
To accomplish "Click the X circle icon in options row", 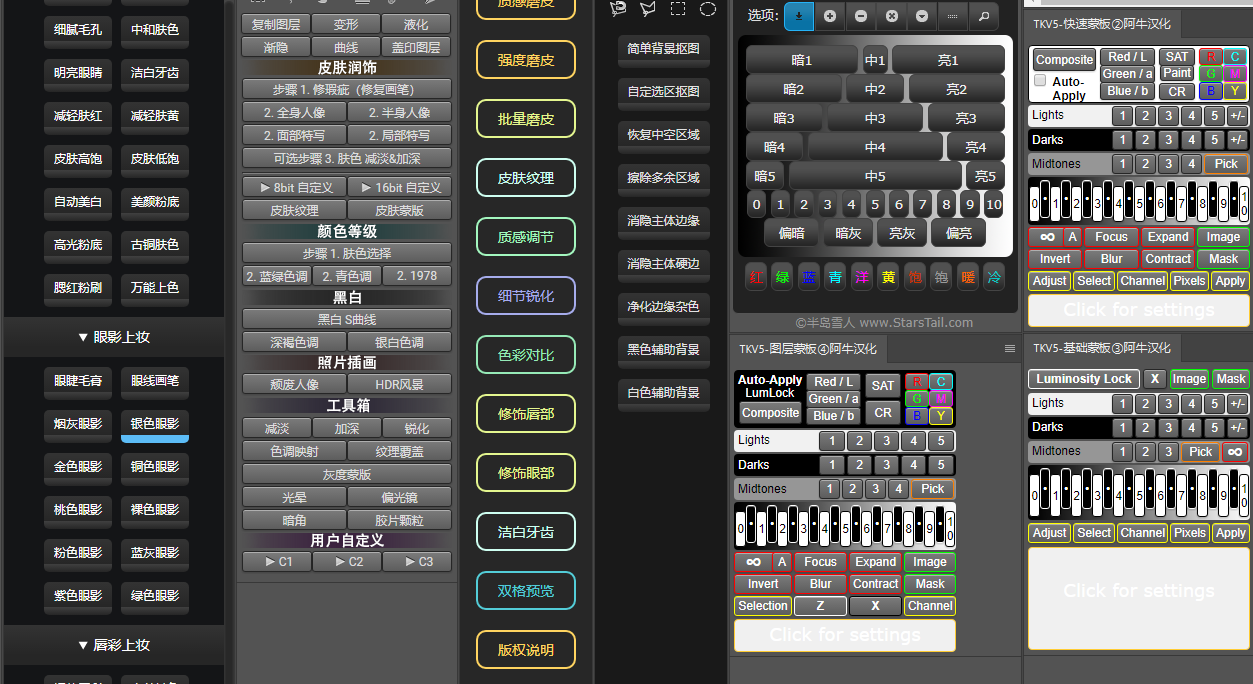I will tap(891, 16).
